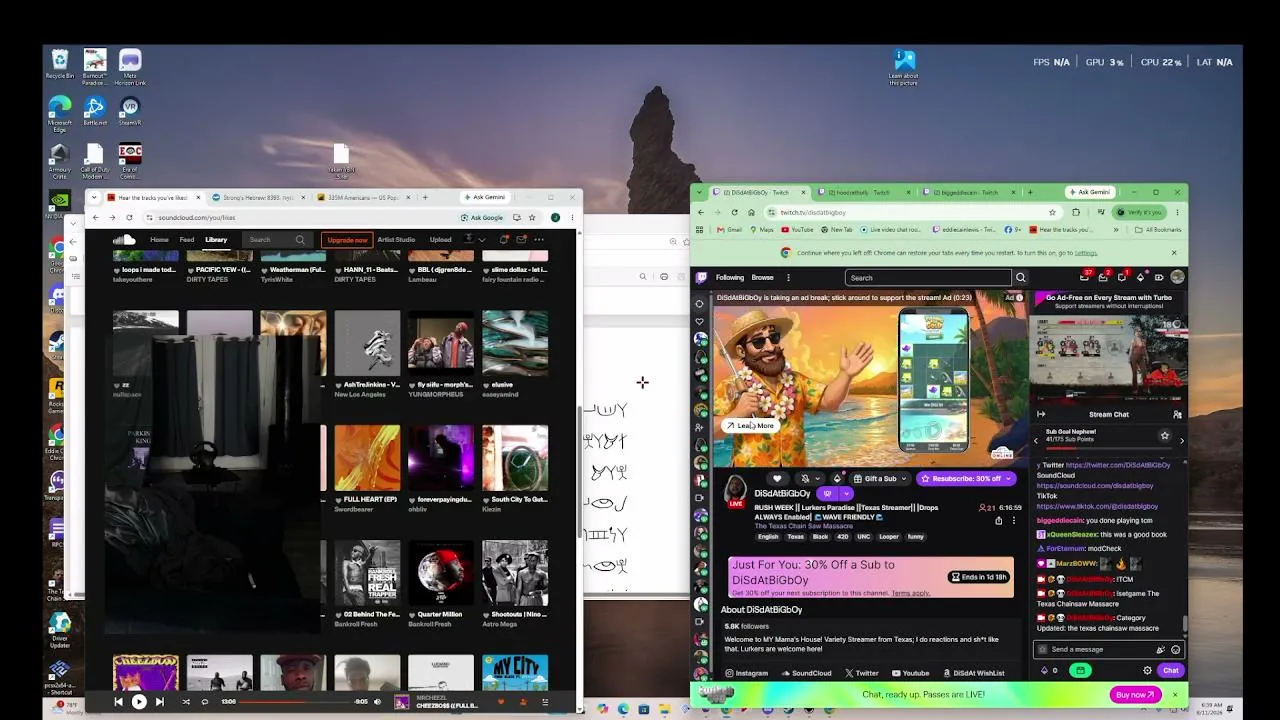1280x720 pixels.
Task: Switch to the hoodcathorty Twitch tab
Action: tap(864, 192)
